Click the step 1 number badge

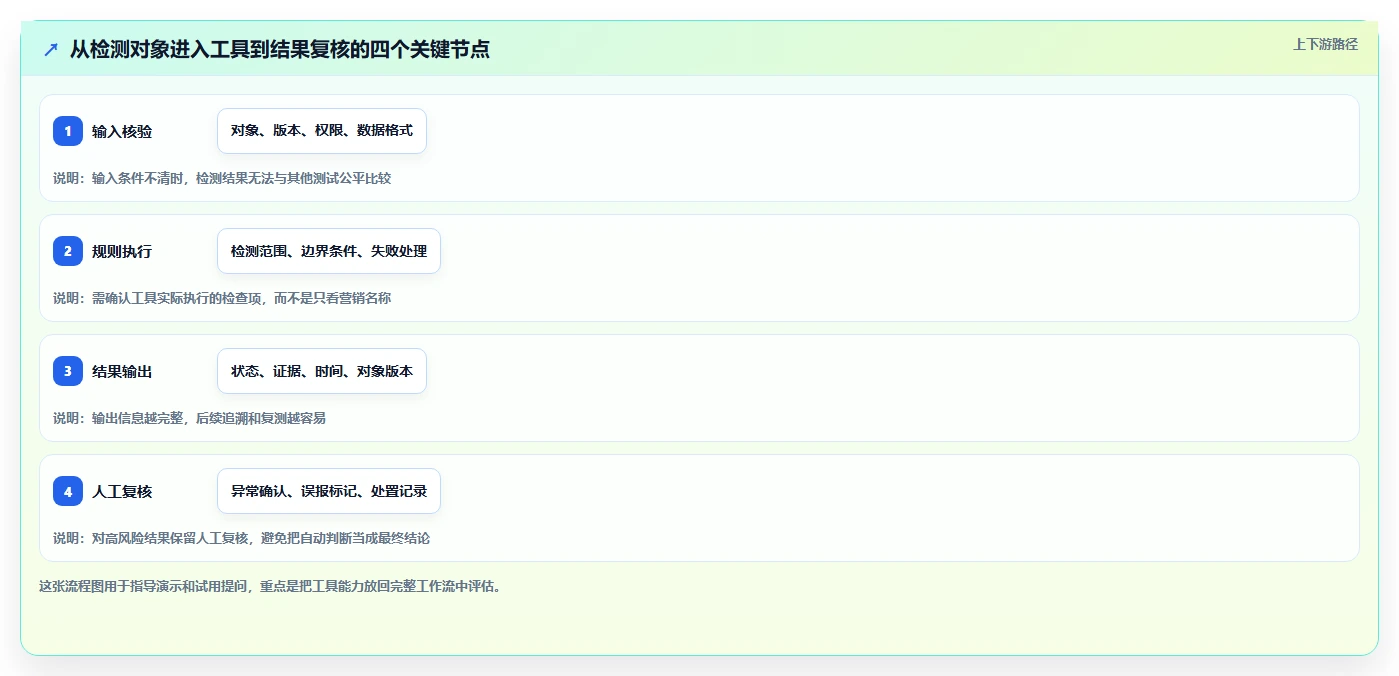(x=68, y=131)
